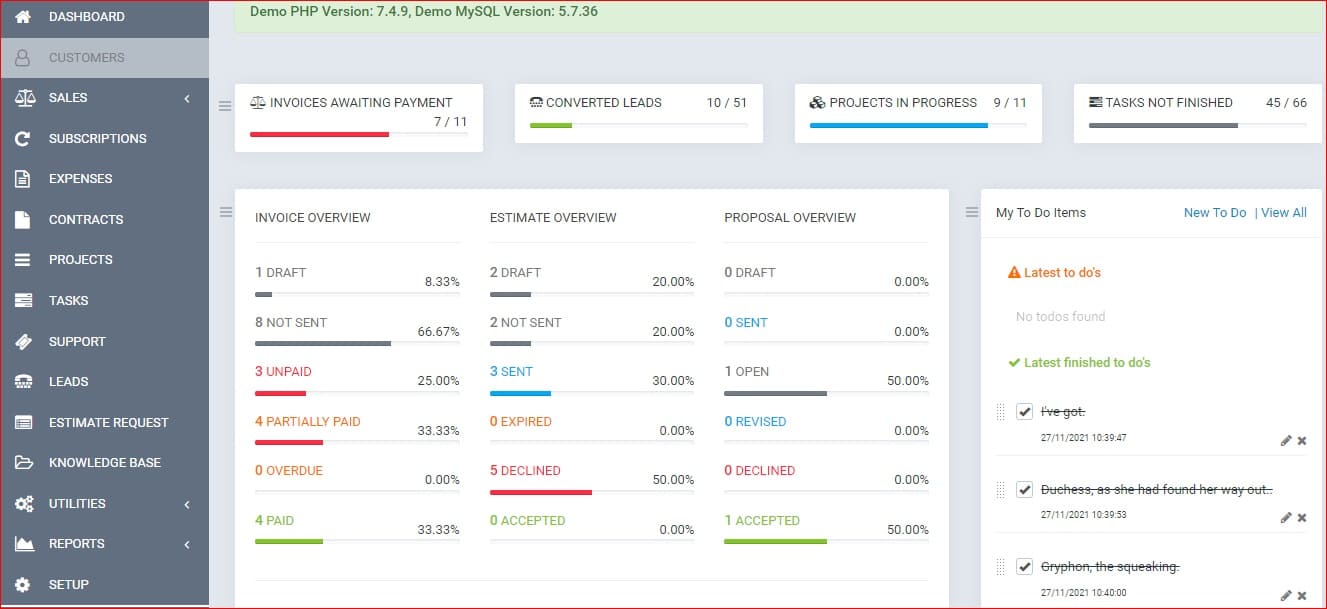Click the 0 Expired estimates label
Screen dimensions: 1327x609
(521, 422)
